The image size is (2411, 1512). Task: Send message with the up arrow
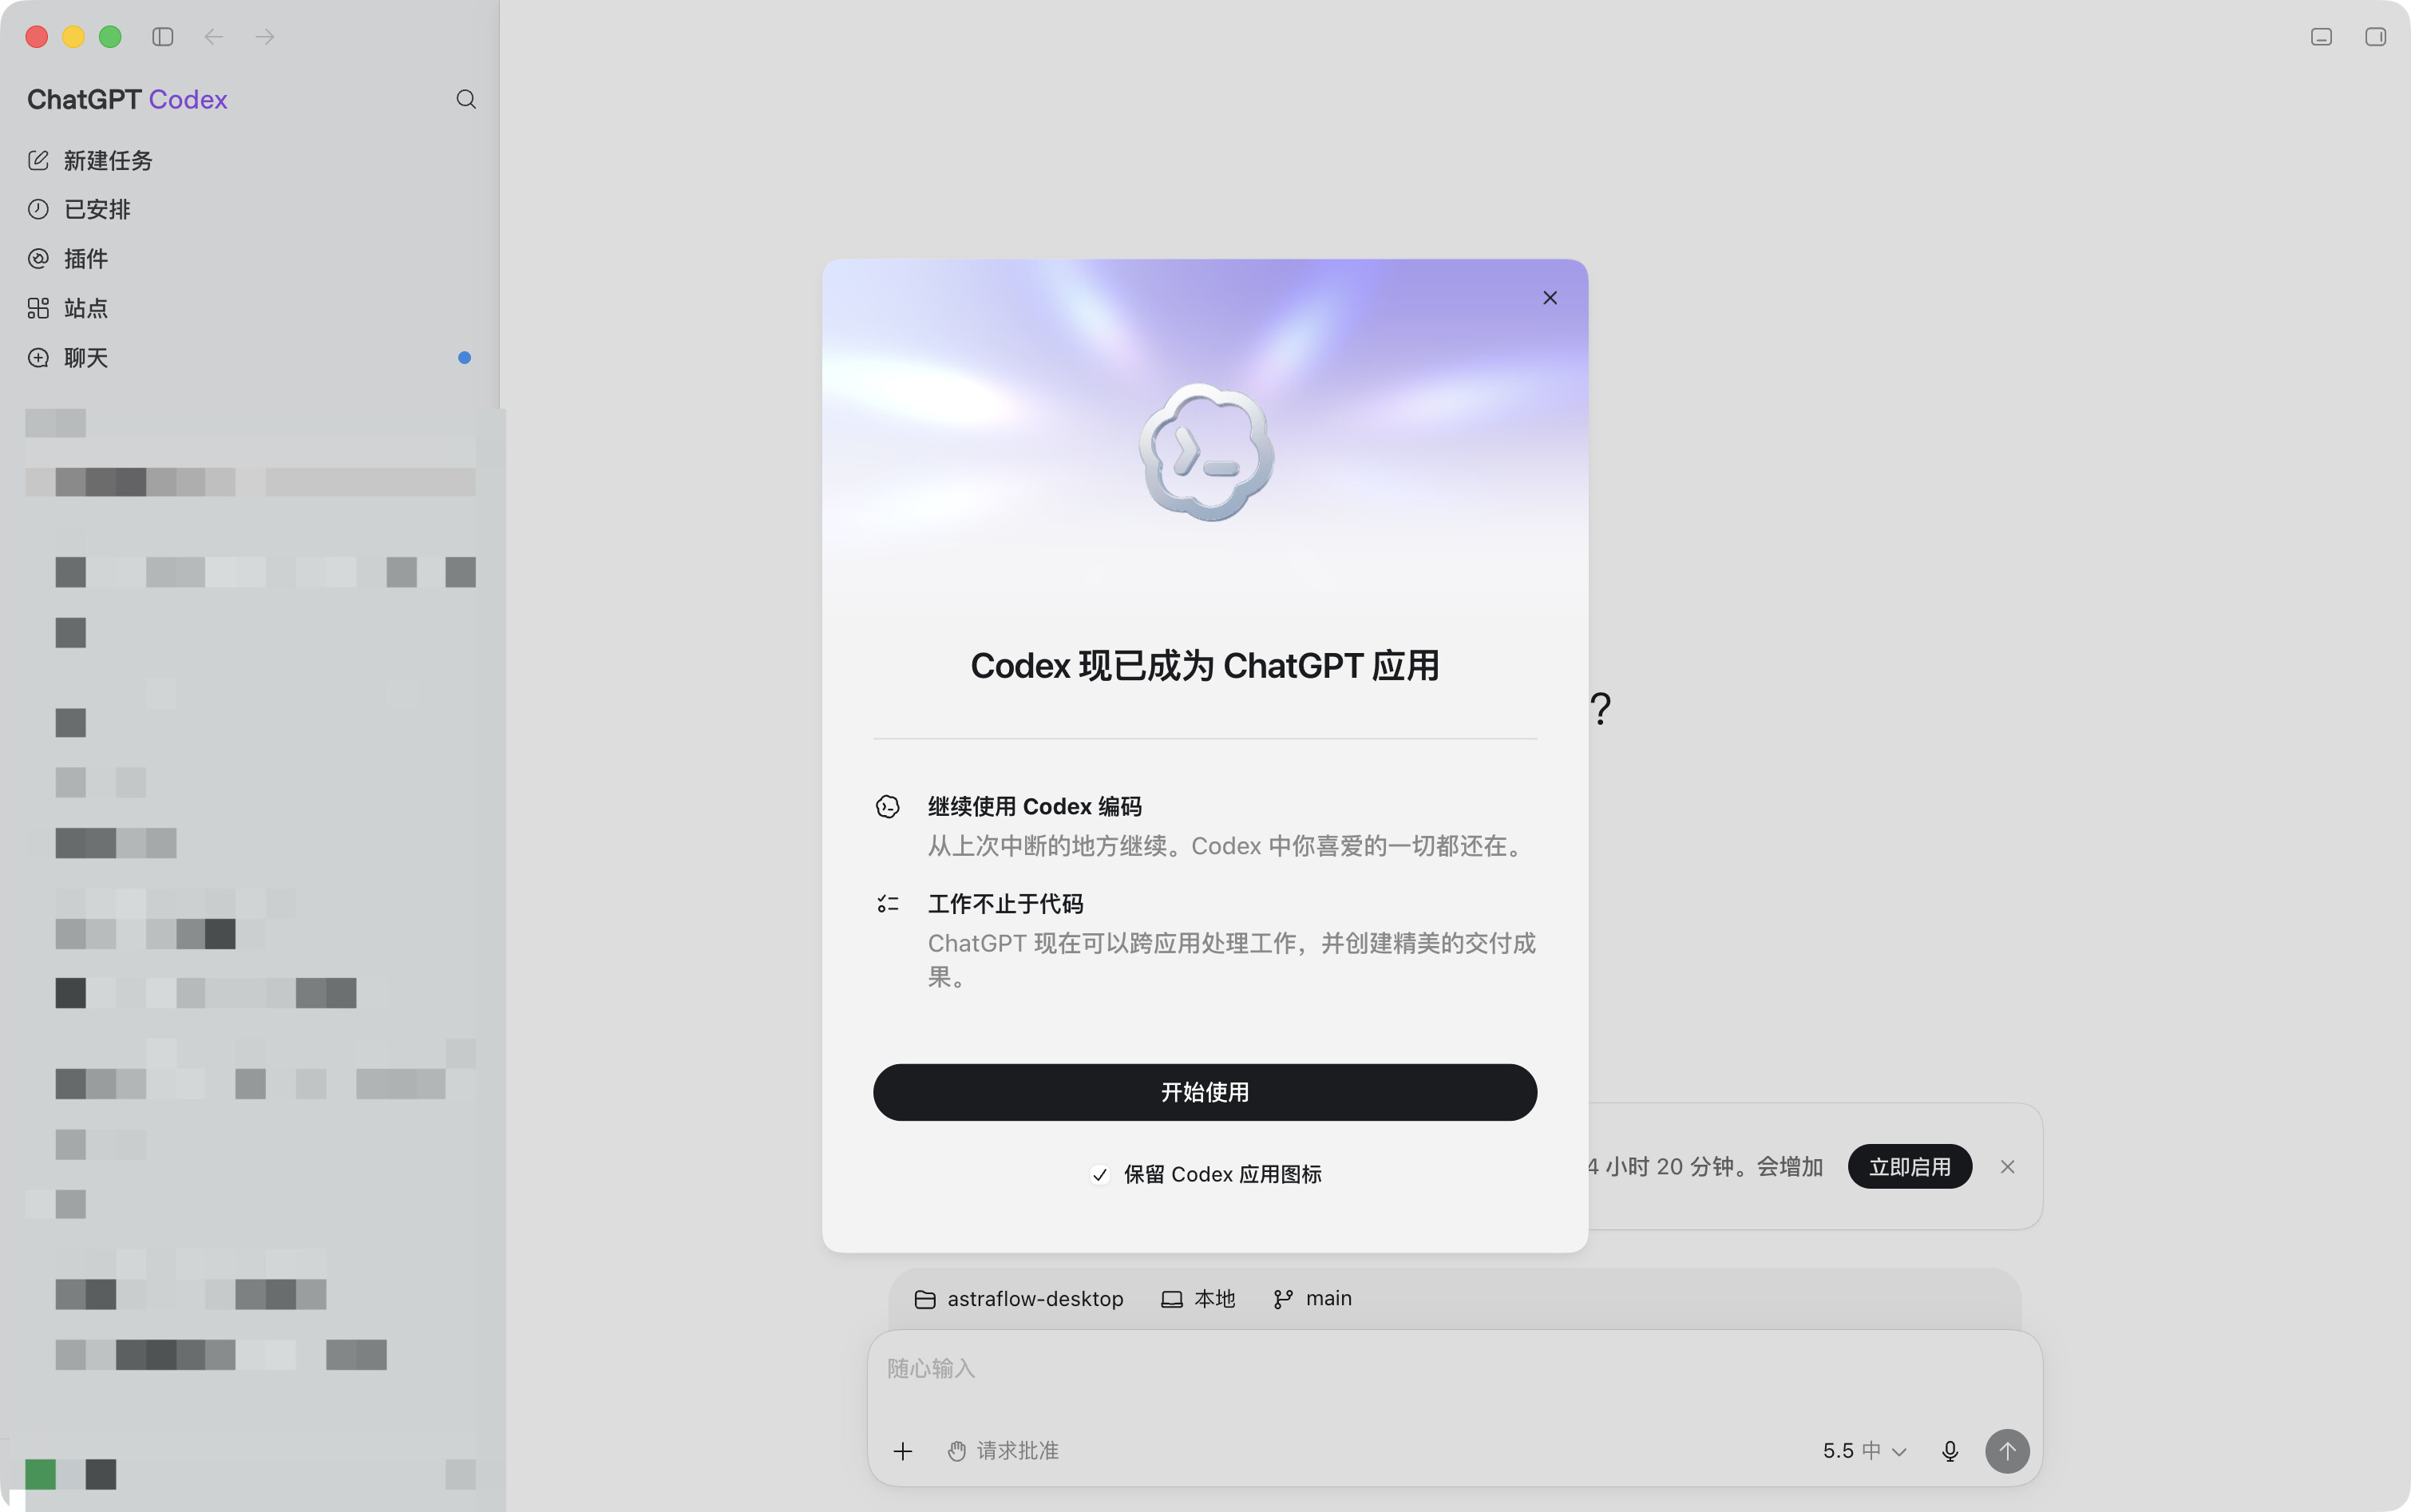coord(2007,1451)
